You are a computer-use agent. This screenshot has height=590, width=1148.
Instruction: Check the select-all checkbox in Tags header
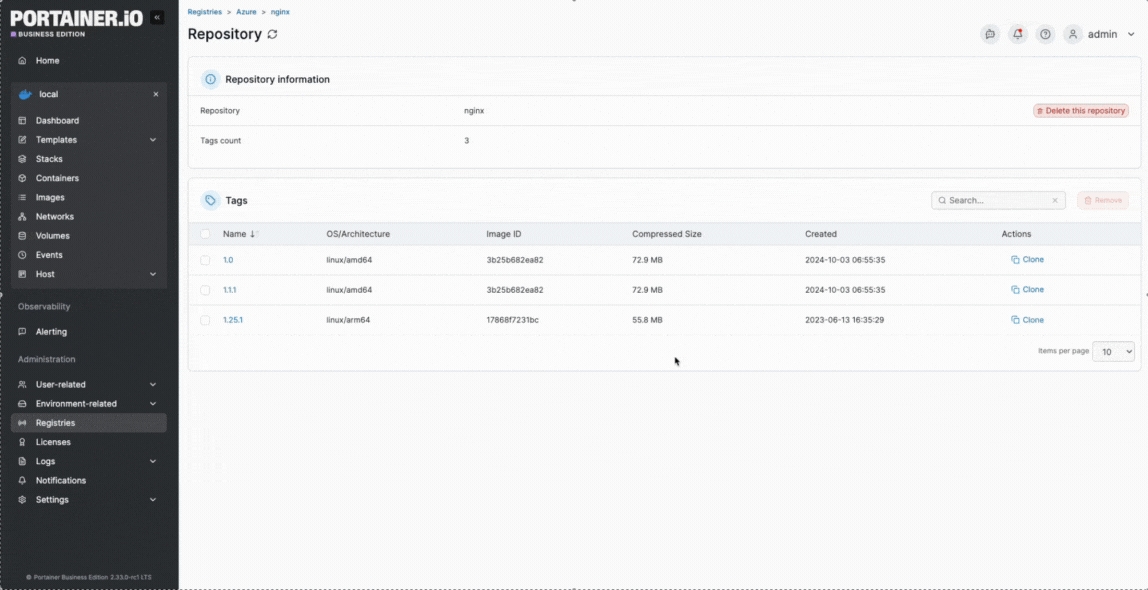click(x=205, y=234)
